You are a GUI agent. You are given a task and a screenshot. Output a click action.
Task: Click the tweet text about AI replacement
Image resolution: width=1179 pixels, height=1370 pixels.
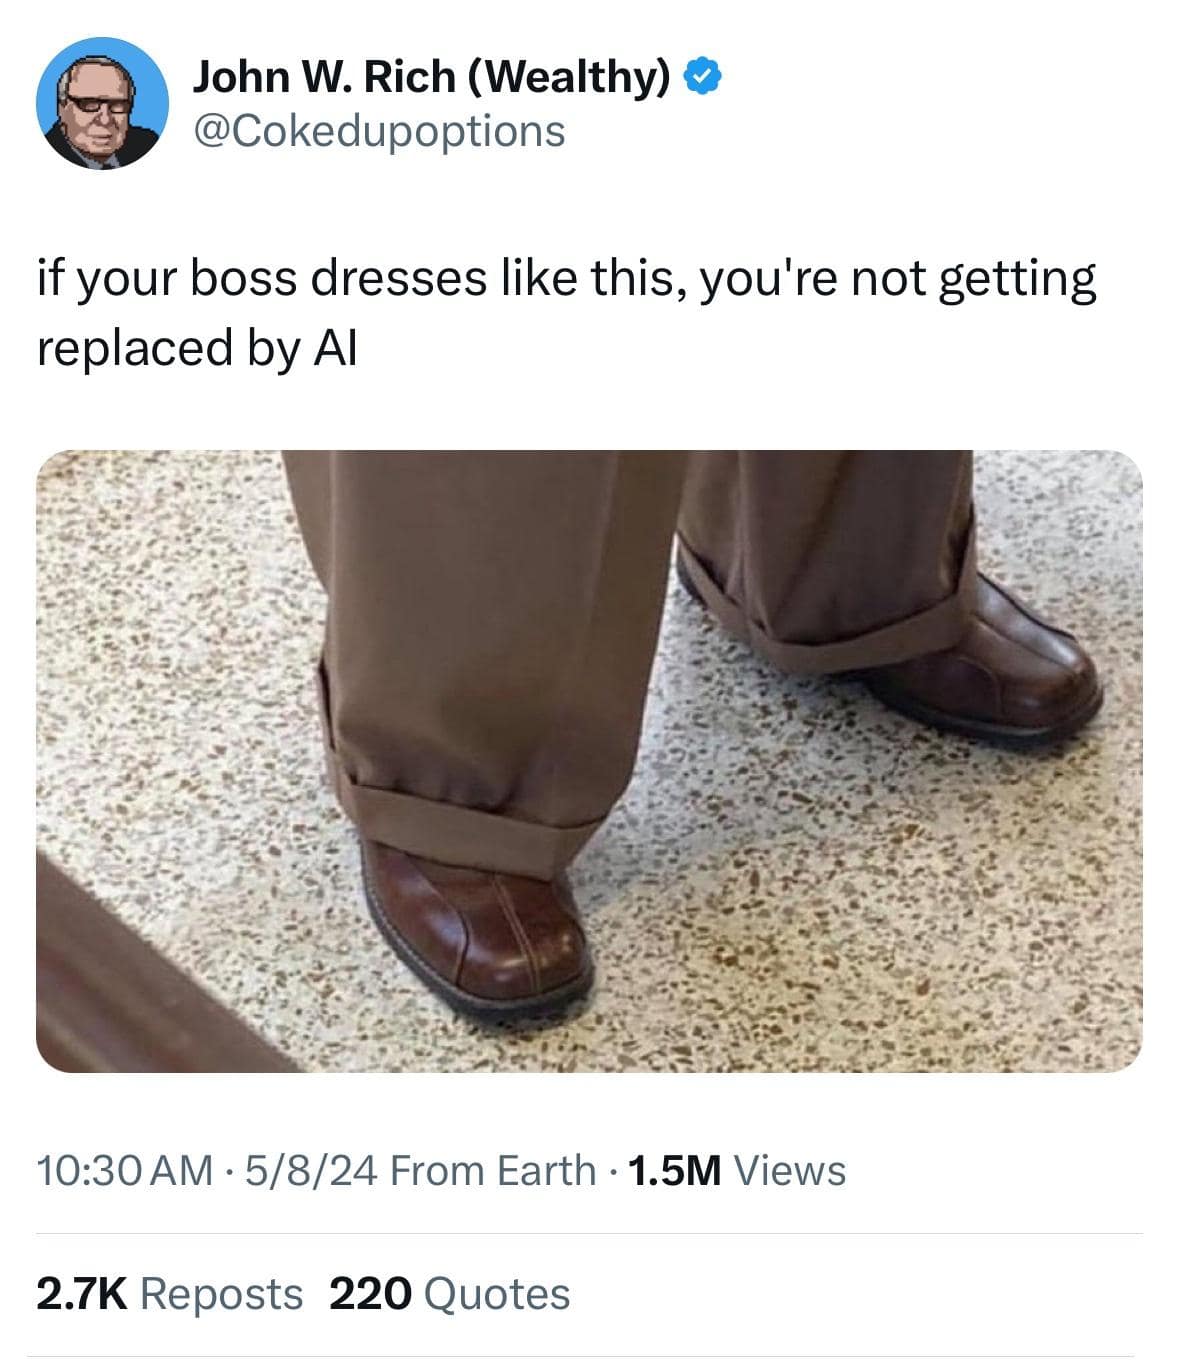[x=500, y=310]
